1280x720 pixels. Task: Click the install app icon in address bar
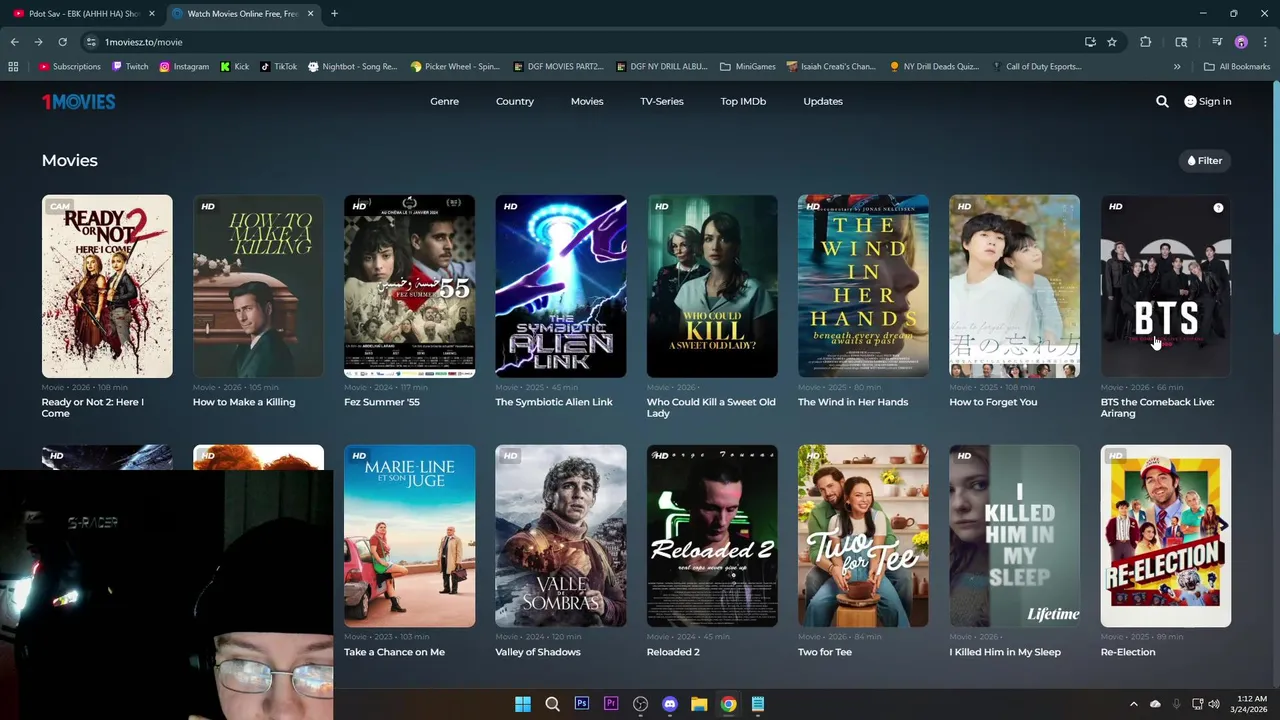coord(1090,42)
